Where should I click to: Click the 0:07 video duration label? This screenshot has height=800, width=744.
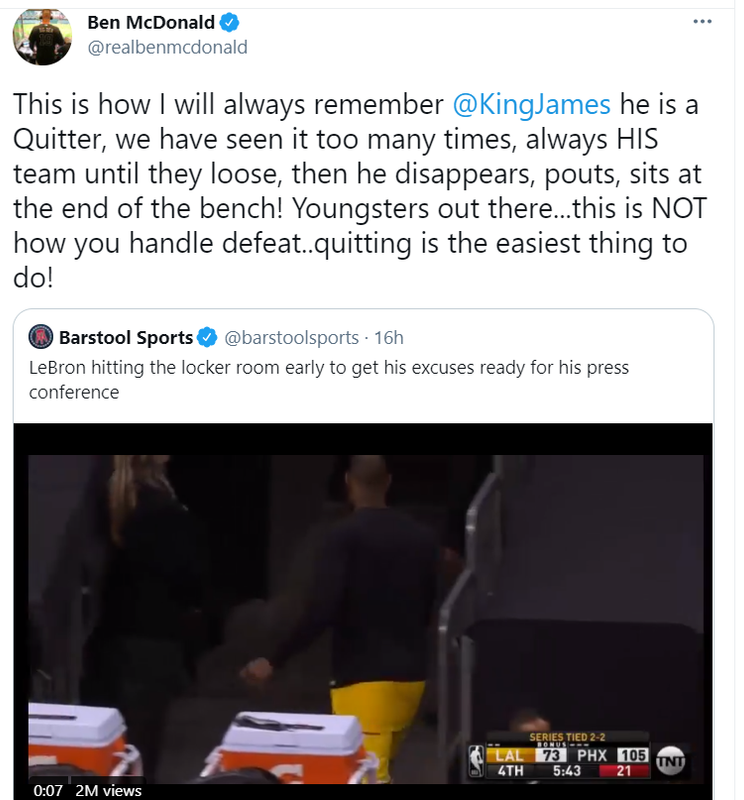48,790
